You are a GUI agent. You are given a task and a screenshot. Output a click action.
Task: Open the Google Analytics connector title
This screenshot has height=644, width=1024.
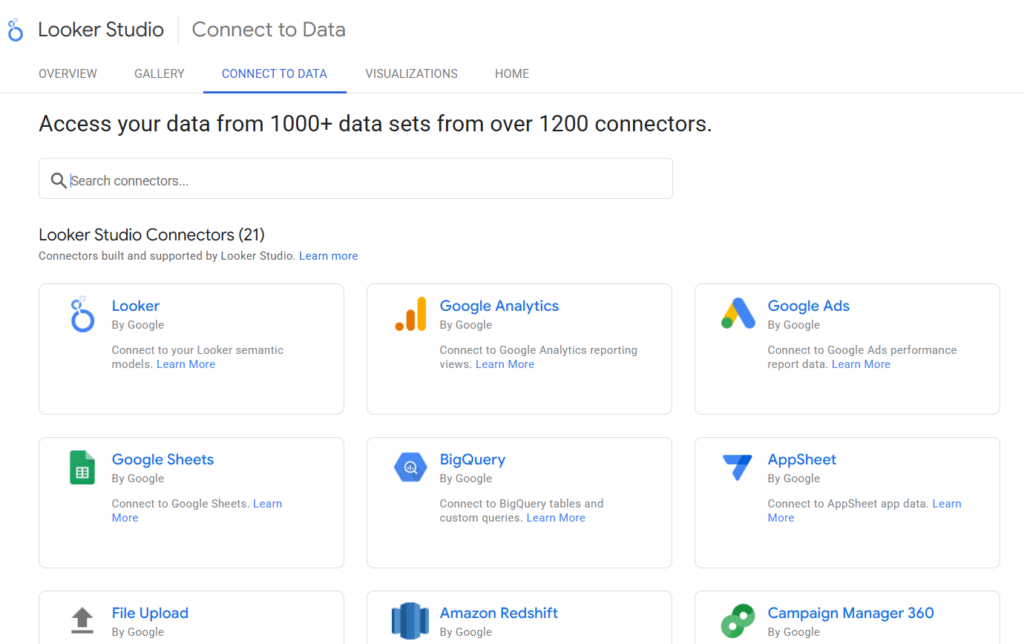(500, 306)
